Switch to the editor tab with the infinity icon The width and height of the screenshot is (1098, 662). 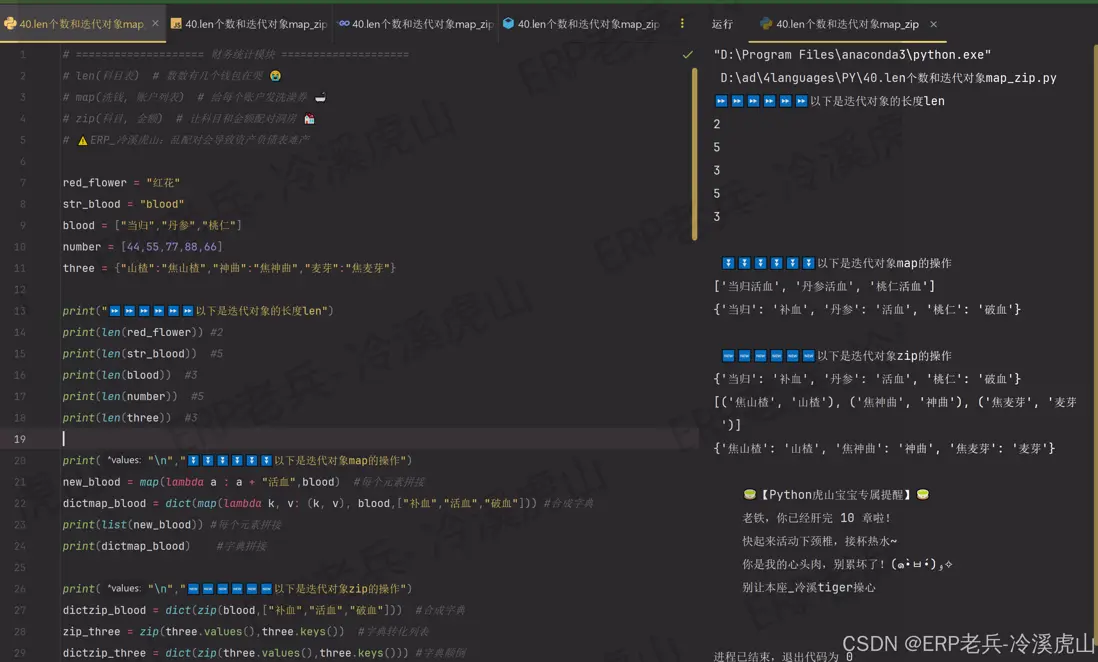(x=416, y=24)
